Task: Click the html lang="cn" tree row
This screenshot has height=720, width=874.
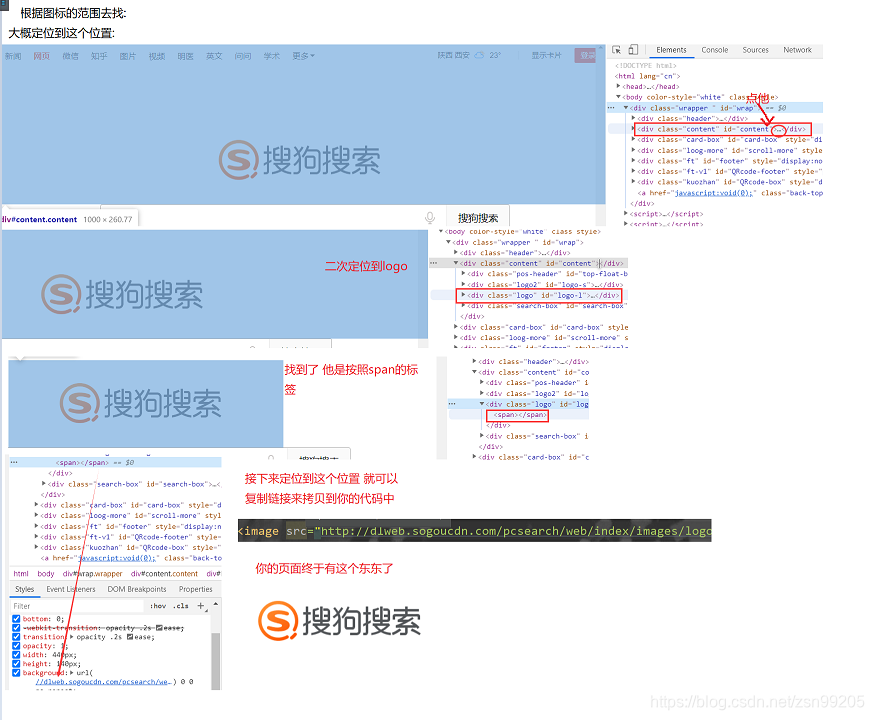Action: [x=647, y=76]
